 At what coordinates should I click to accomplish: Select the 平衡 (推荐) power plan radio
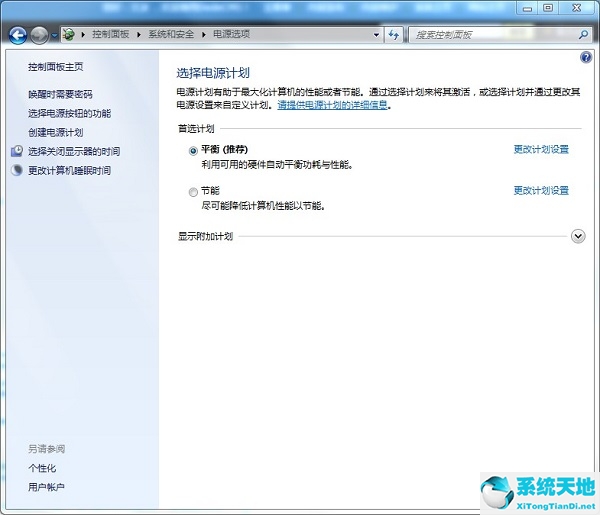[193, 151]
